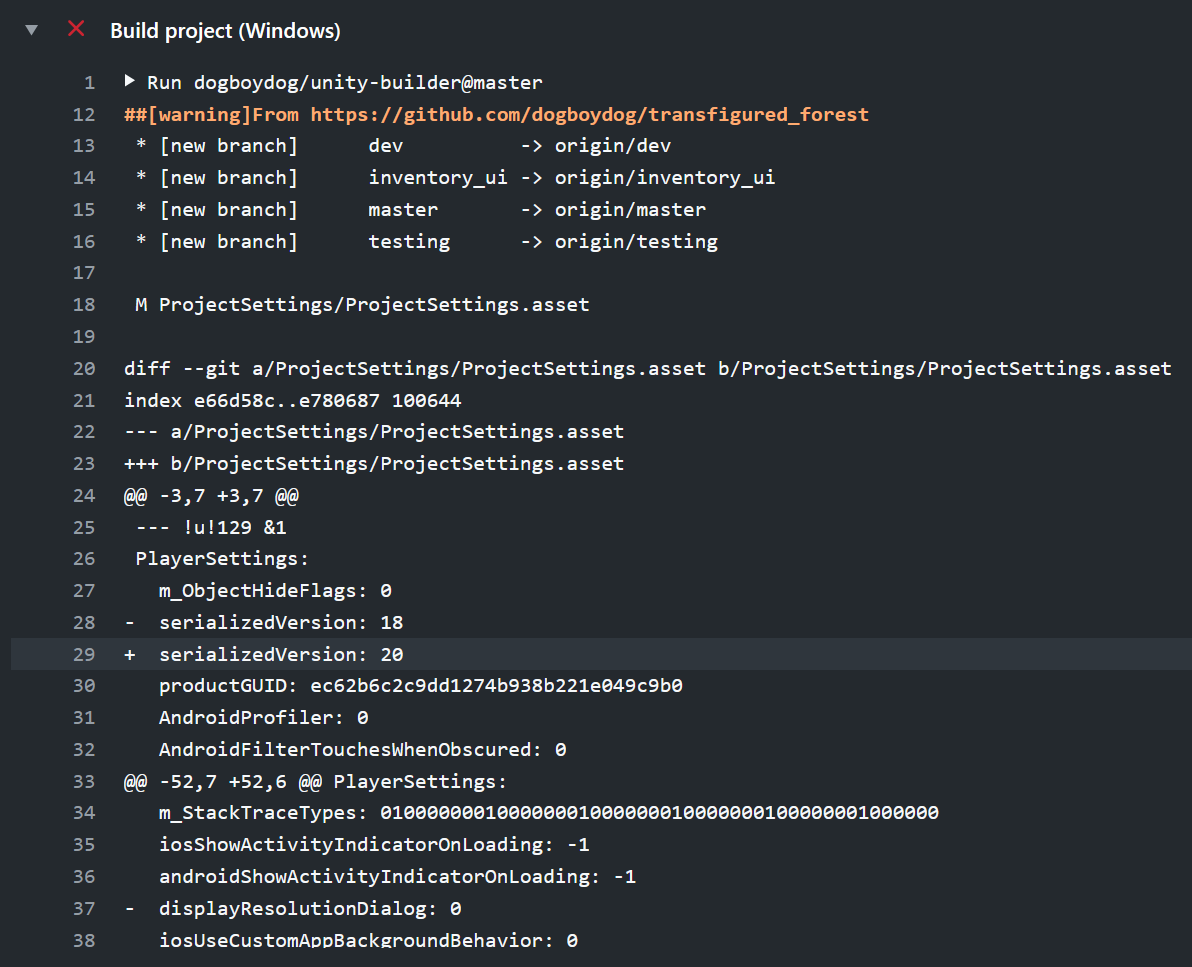Select 'M ProjectSettings/ProjectSettings.asset' log line
The image size is (1192, 967).
(362, 305)
